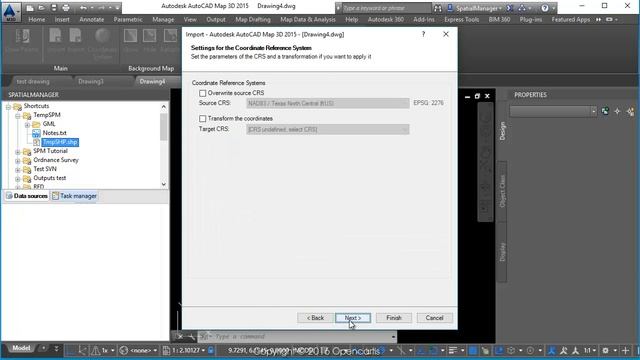Select the TempSHP.shp file in tree
Viewport: 640px width, 360px height.
click(60, 142)
